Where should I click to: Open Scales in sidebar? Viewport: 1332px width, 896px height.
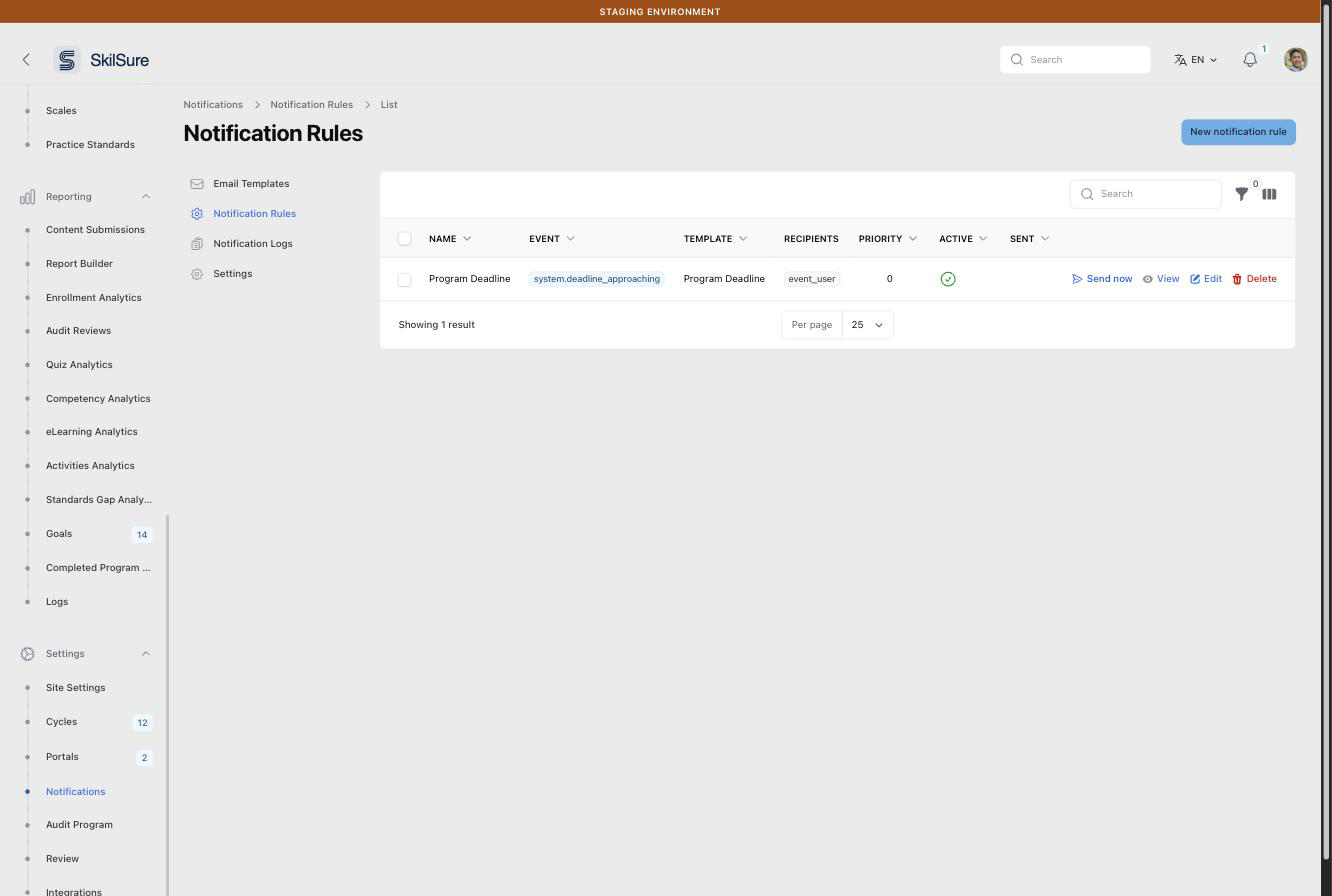(61, 111)
